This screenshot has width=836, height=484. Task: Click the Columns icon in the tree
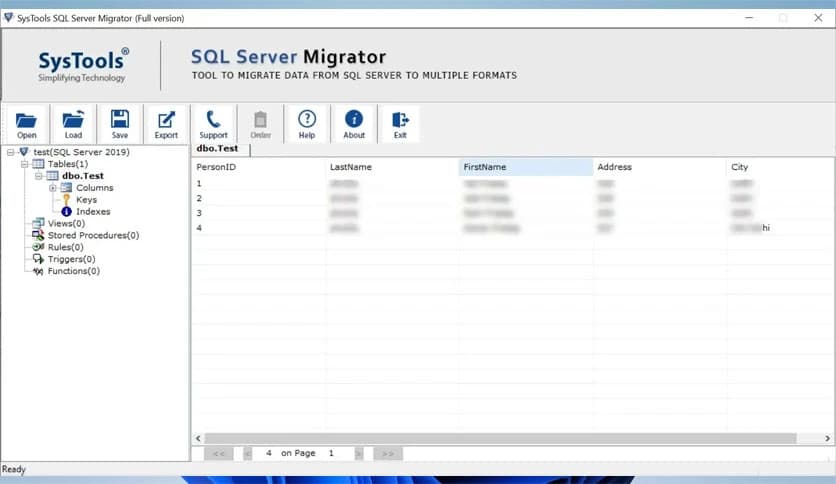[x=66, y=188]
